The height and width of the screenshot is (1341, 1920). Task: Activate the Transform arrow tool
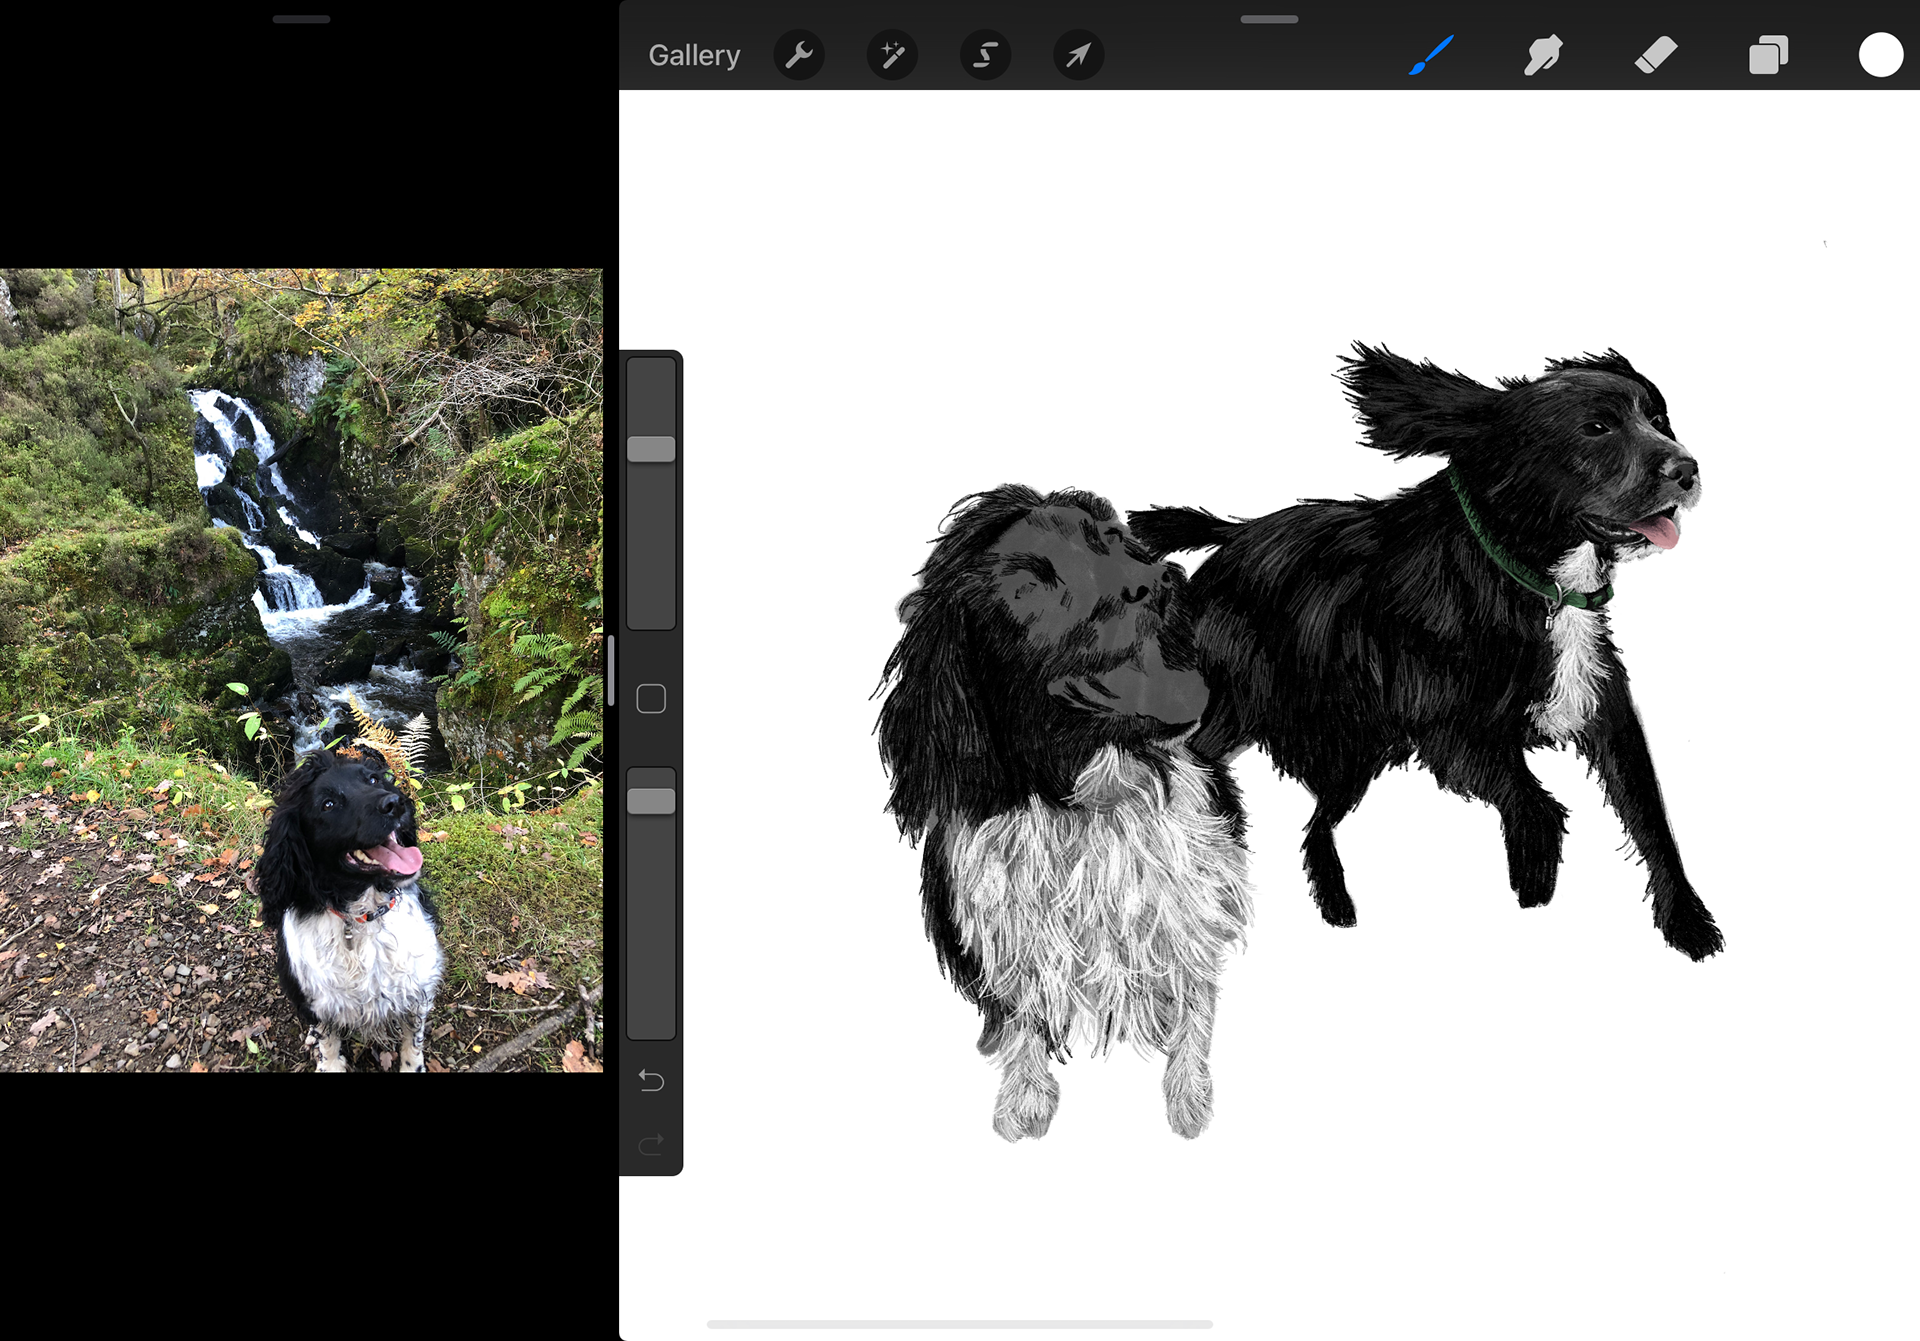pyautogui.click(x=1078, y=55)
